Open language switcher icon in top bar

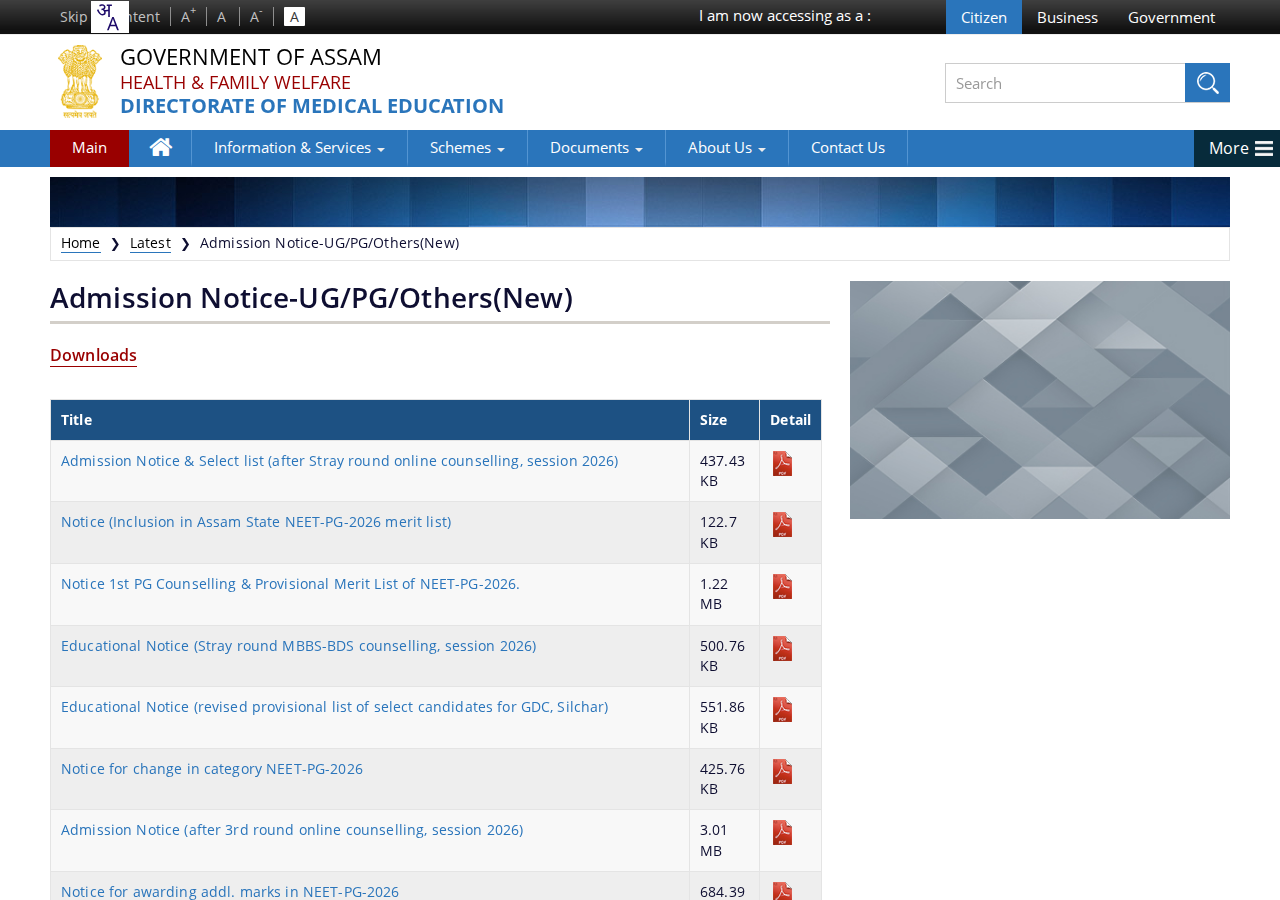pos(110,17)
